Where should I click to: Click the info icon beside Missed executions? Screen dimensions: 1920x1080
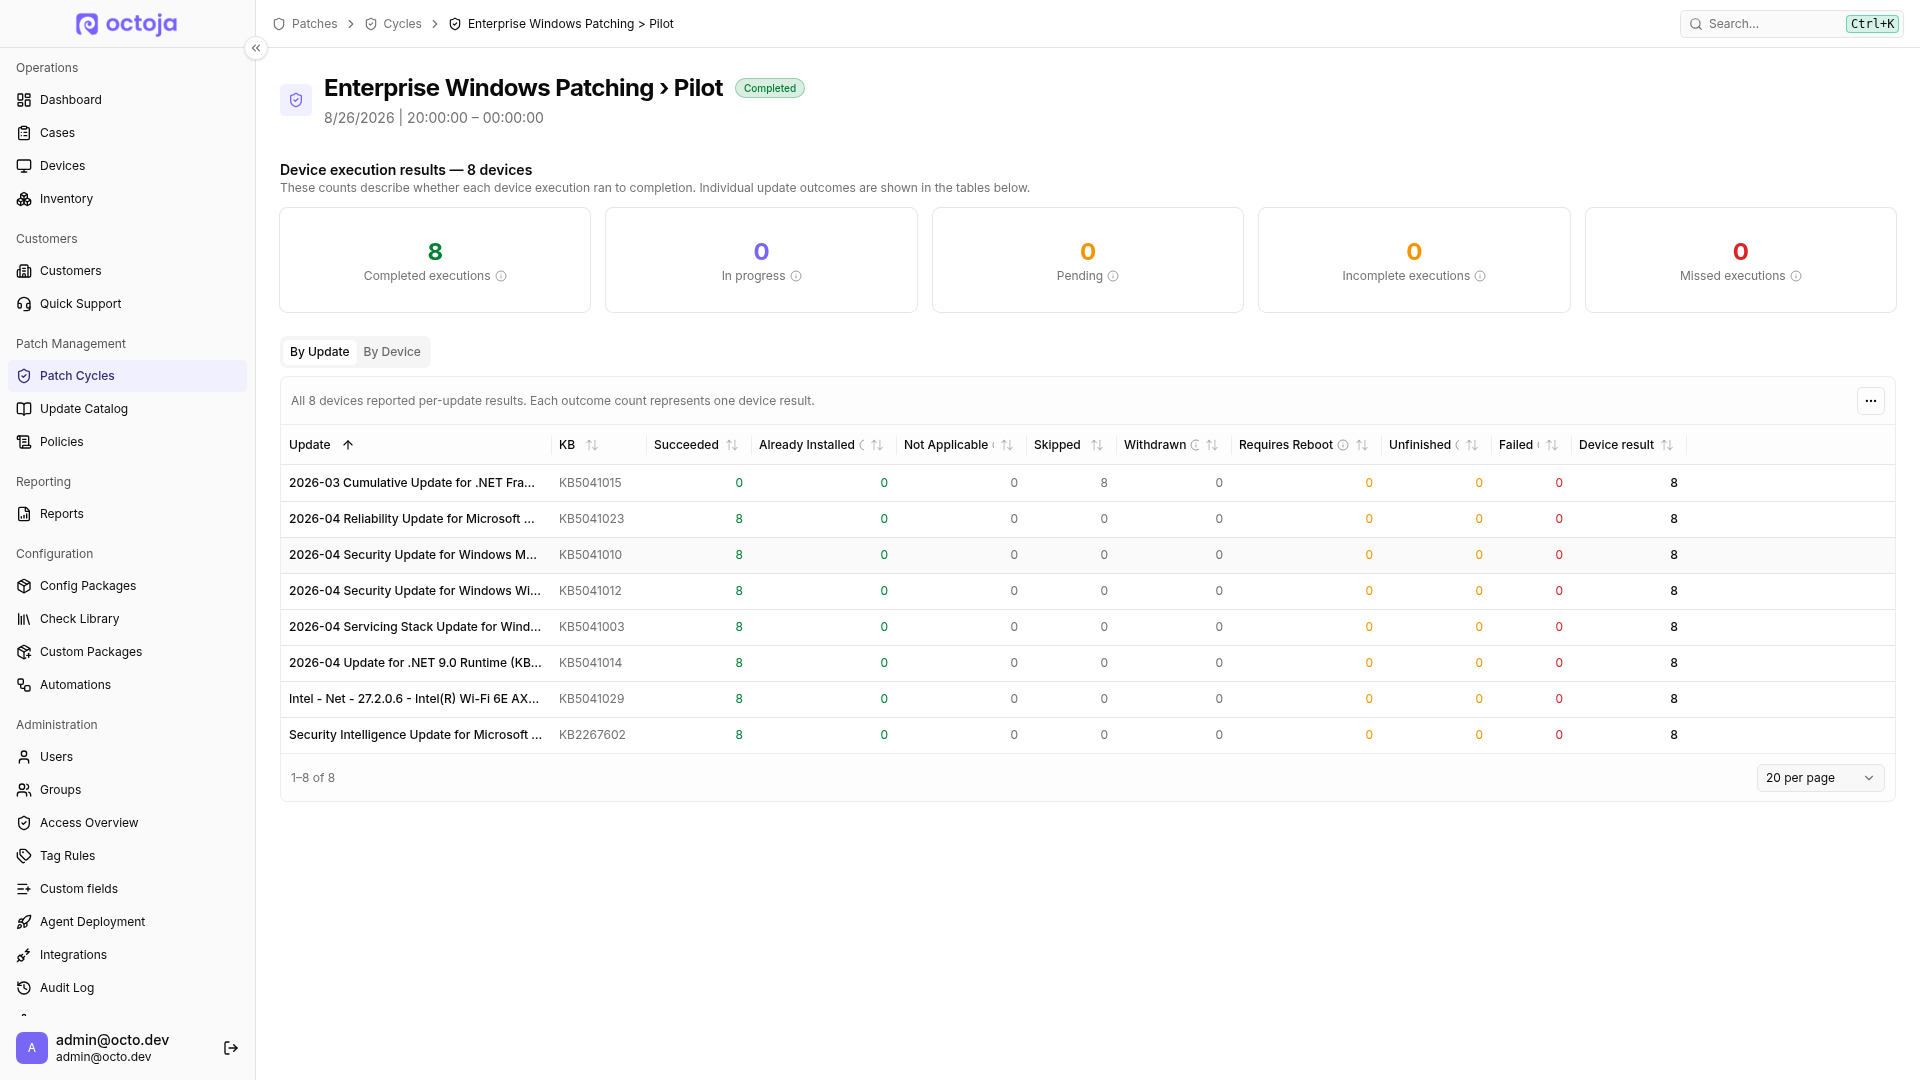[1796, 276]
